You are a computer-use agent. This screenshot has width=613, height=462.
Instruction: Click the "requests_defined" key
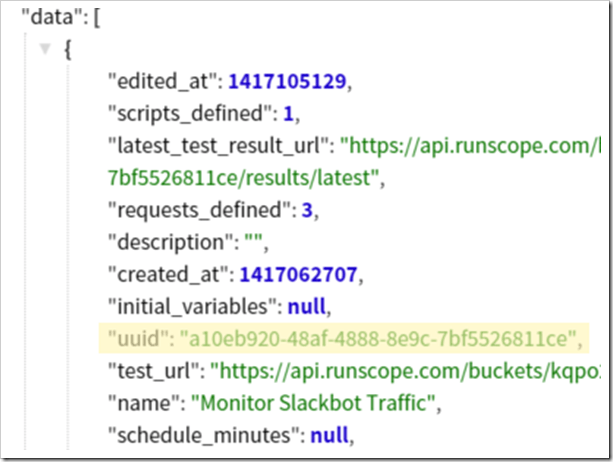tap(199, 210)
